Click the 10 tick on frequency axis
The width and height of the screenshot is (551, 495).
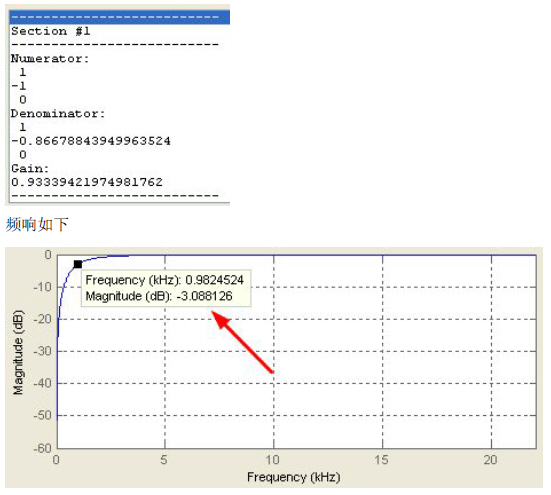pos(272,460)
